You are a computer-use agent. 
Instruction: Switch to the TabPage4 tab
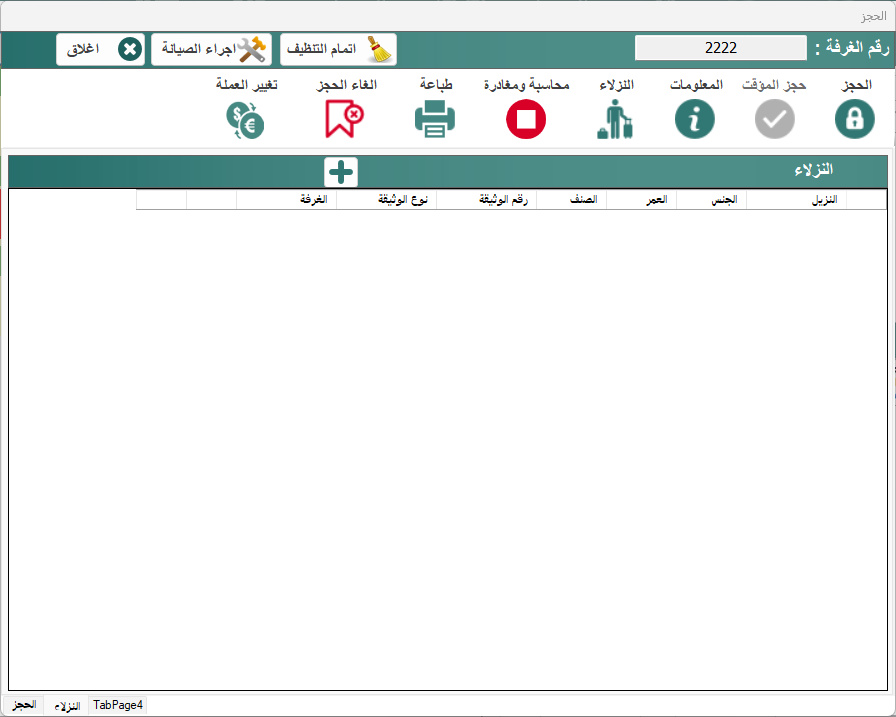pyautogui.click(x=118, y=706)
